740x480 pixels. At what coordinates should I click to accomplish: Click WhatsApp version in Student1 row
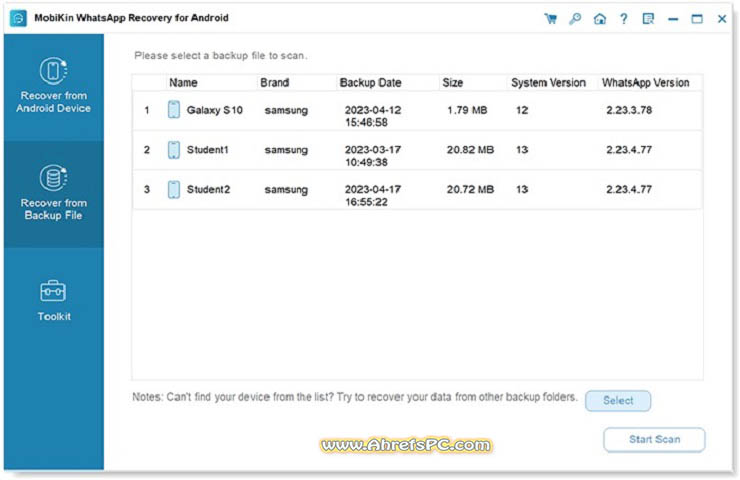629,150
